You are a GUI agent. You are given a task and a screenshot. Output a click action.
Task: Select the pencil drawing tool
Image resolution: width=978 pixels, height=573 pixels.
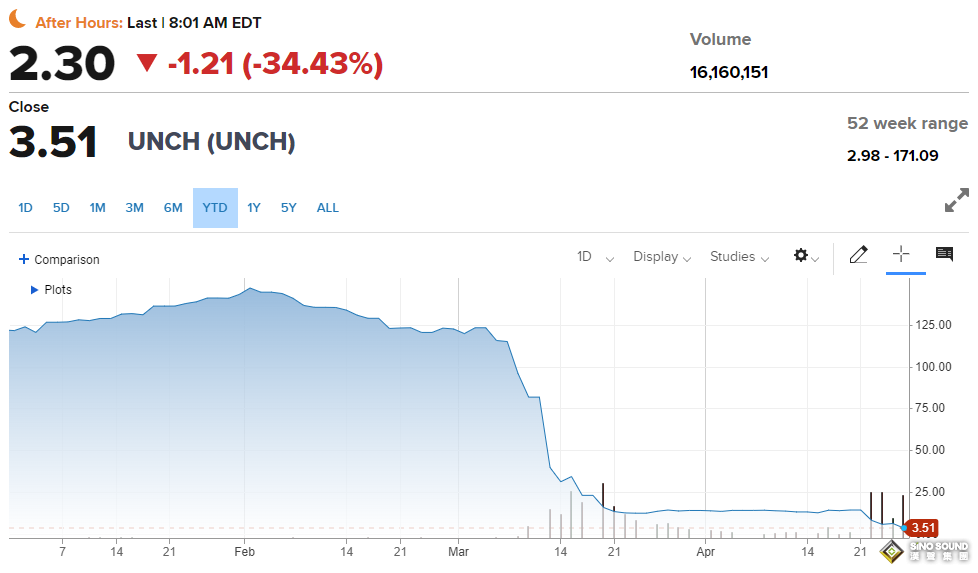tap(858, 255)
